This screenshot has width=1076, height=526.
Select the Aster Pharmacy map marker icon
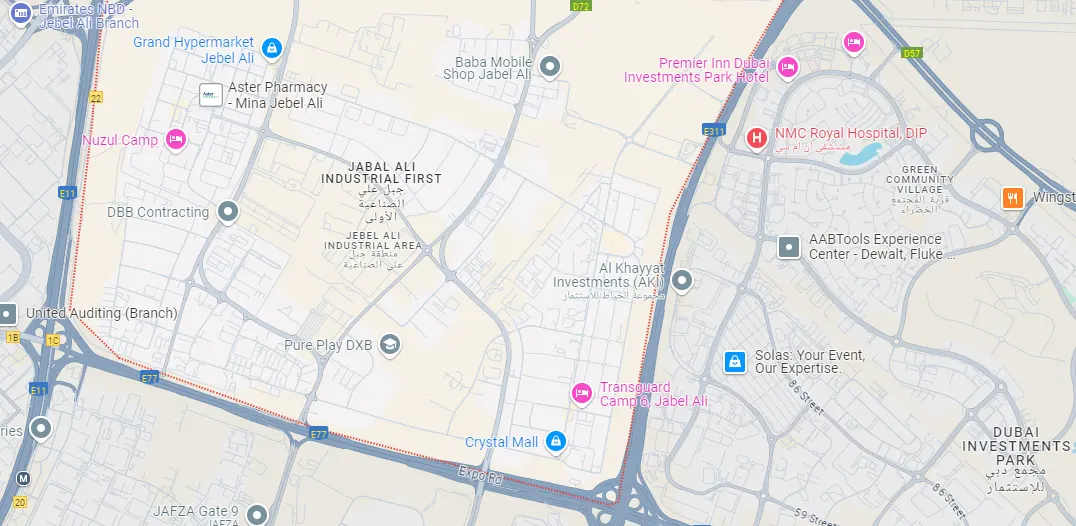pyautogui.click(x=211, y=95)
